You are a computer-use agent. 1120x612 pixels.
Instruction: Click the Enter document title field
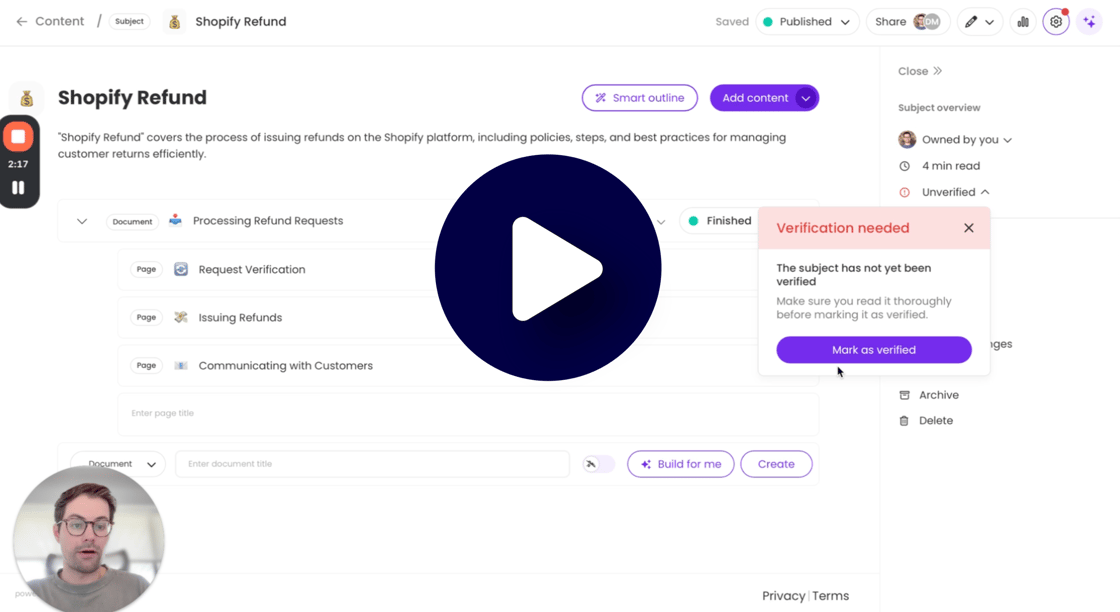tap(372, 464)
